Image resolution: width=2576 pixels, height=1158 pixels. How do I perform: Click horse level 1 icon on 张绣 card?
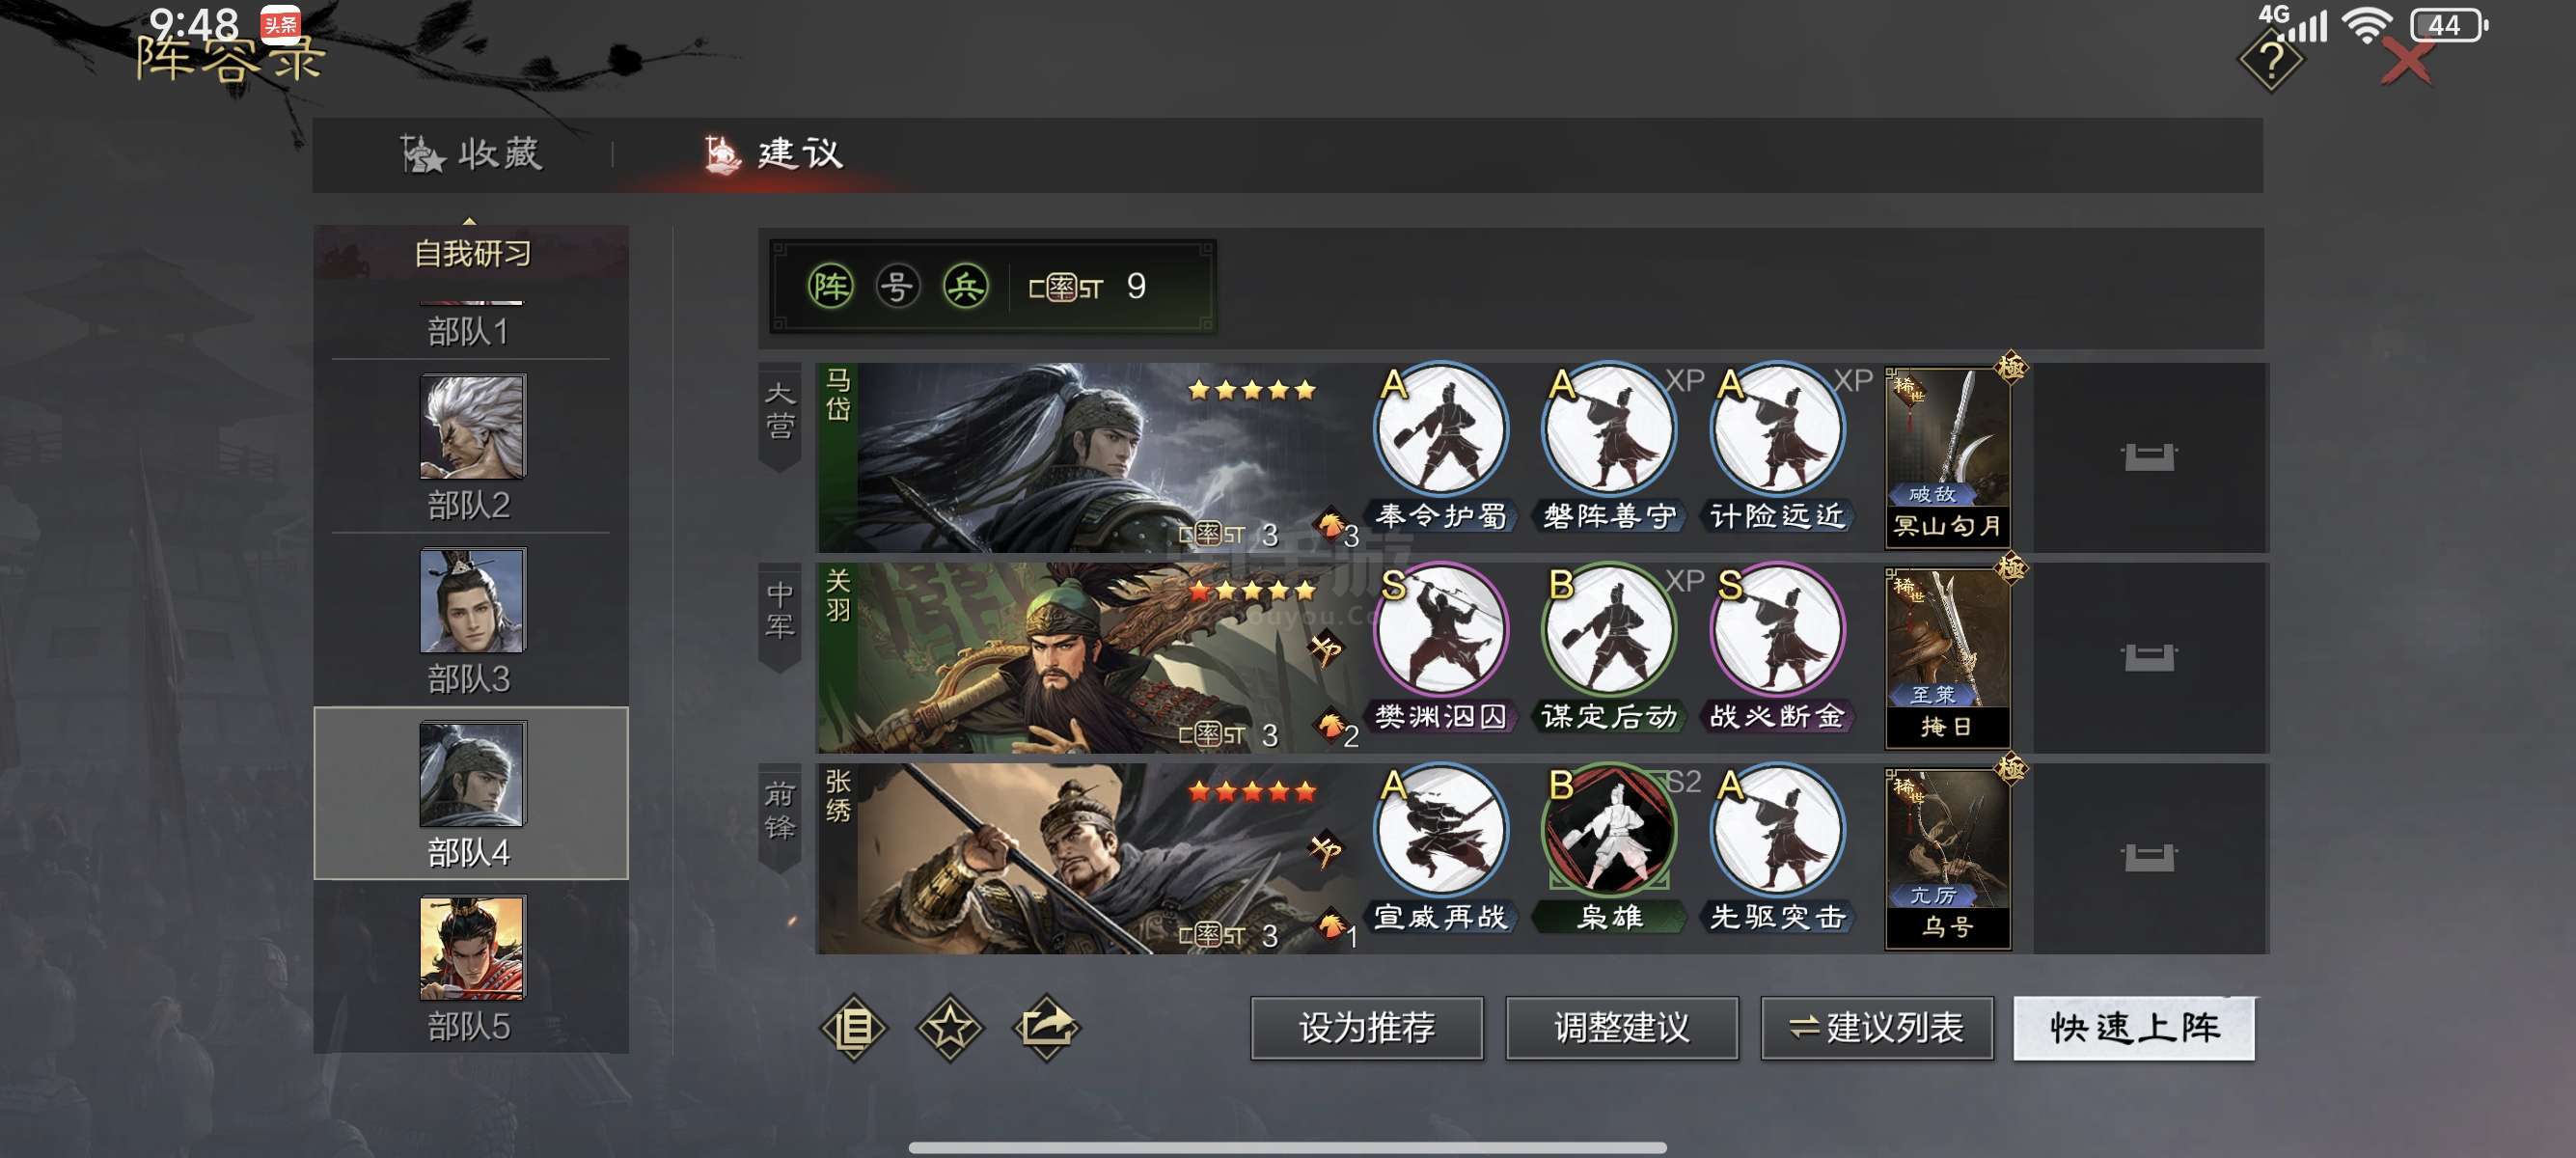pyautogui.click(x=1337, y=930)
